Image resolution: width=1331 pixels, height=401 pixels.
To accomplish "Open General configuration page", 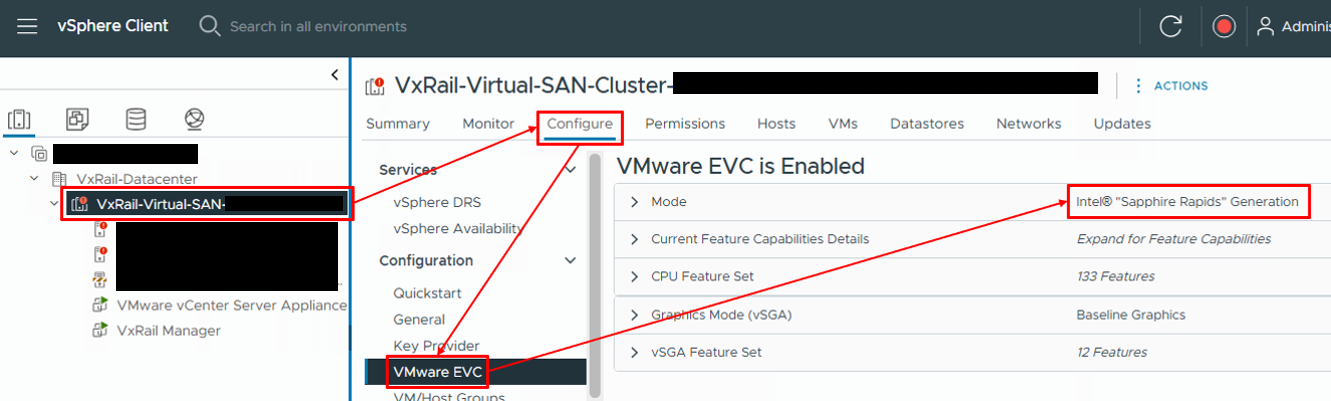I will (x=419, y=320).
